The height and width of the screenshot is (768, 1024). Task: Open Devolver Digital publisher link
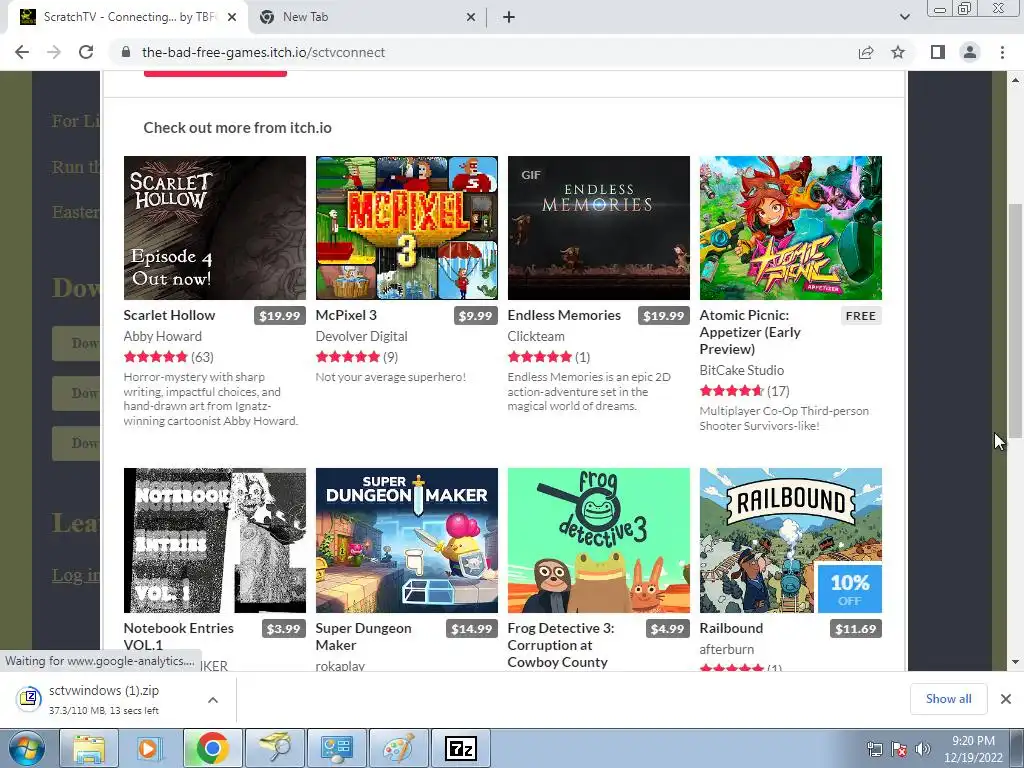(x=361, y=336)
